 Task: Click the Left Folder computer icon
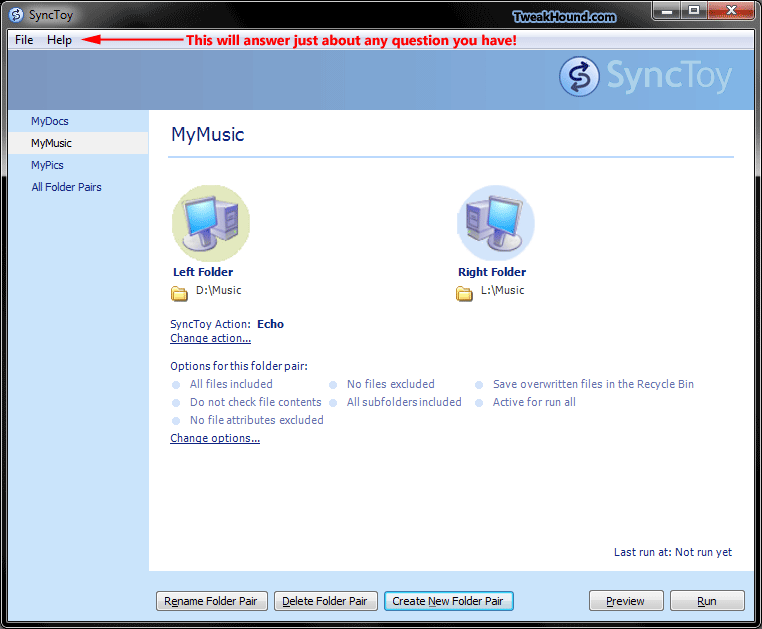[x=211, y=223]
